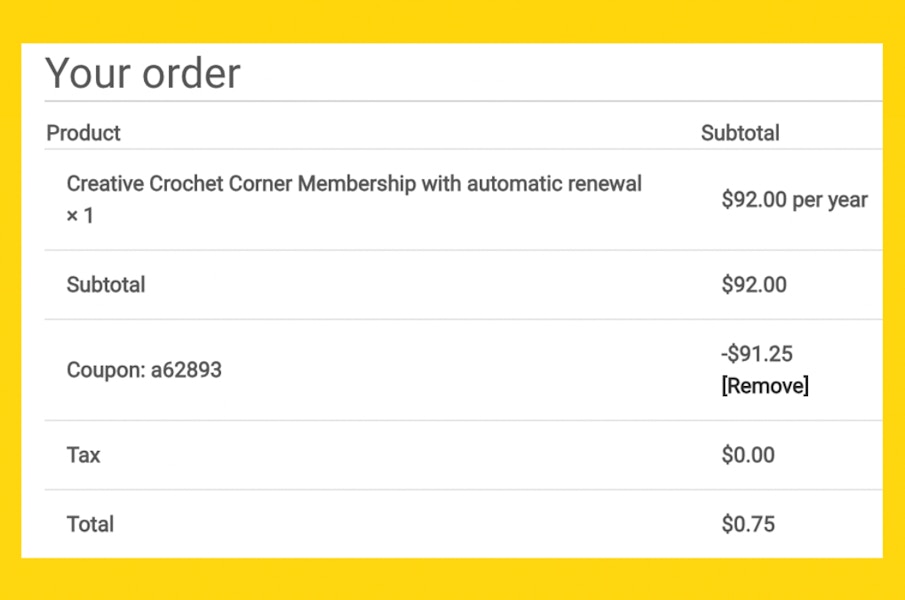Click the Creative Crochet Corner Membership product name

tap(354, 184)
